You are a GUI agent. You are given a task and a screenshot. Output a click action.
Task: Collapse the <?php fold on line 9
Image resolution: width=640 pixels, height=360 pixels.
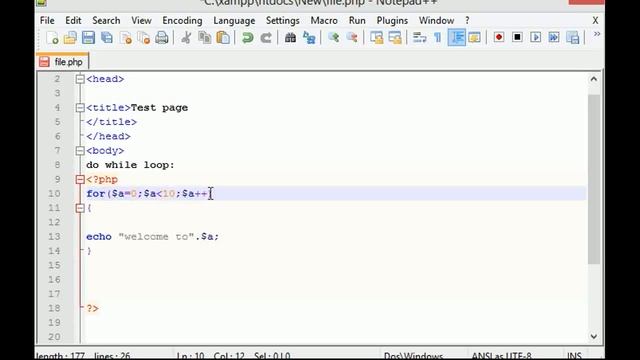pos(80,180)
